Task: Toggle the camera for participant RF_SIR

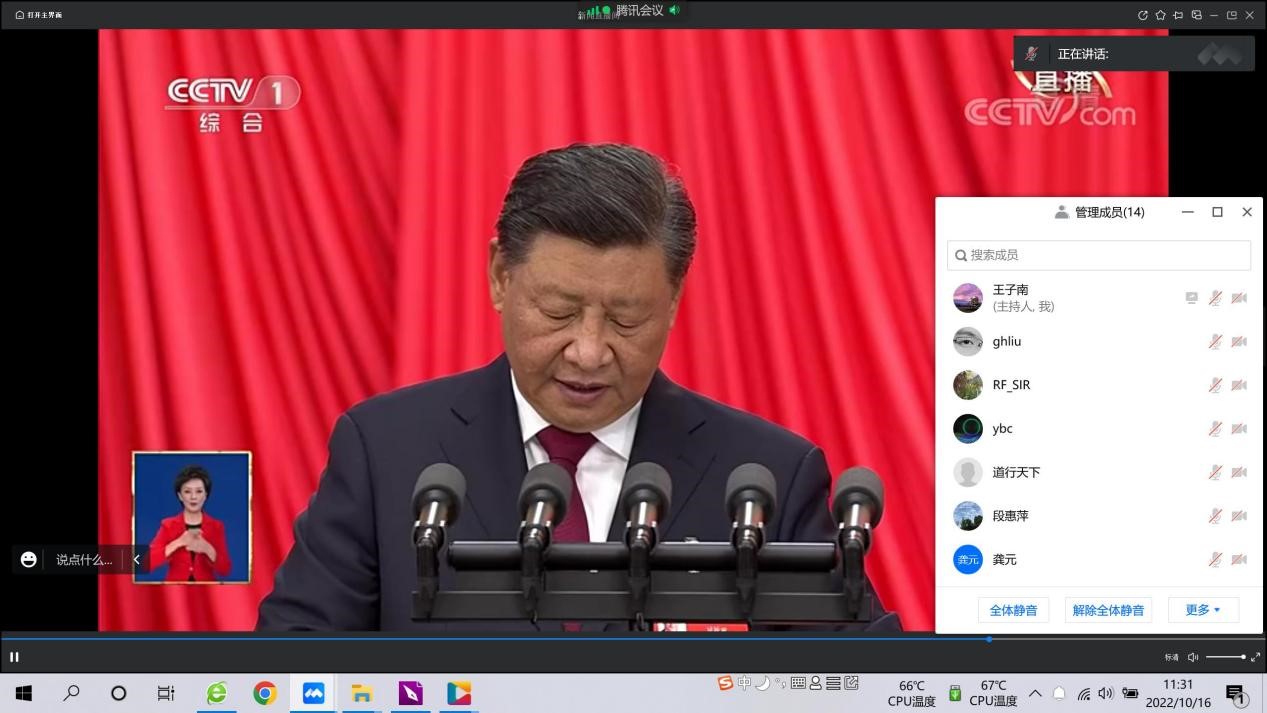Action: click(x=1239, y=385)
